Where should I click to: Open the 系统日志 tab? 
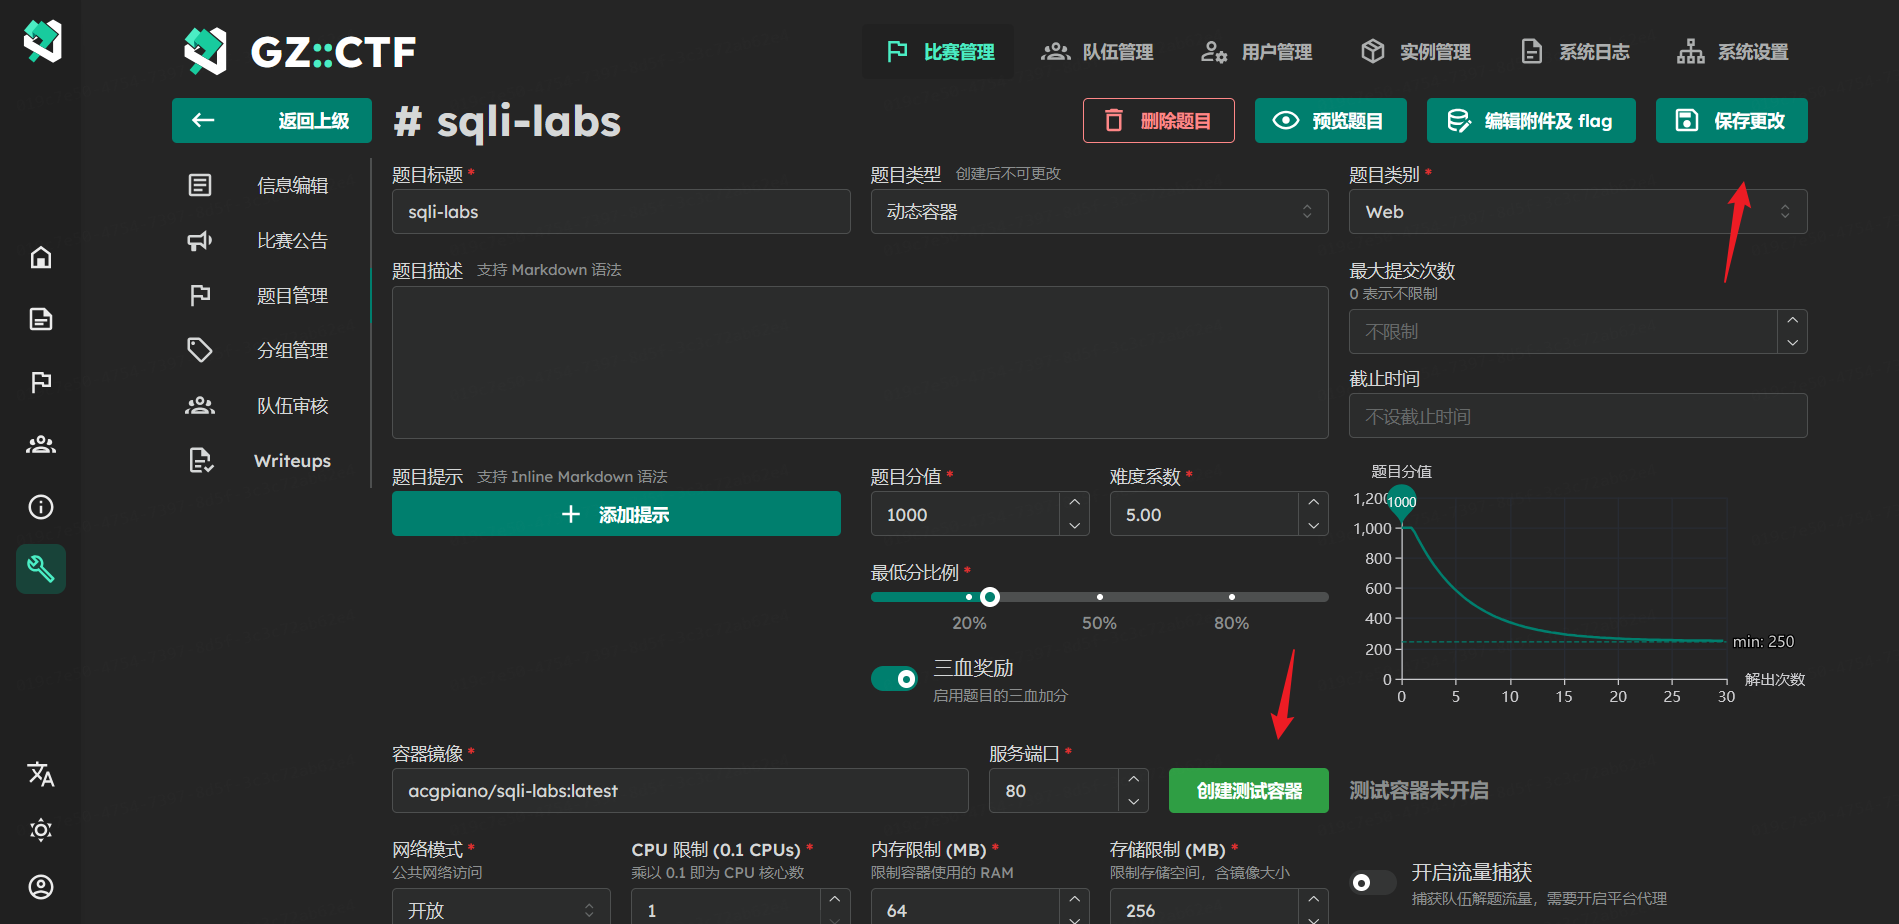[x=1575, y=52]
